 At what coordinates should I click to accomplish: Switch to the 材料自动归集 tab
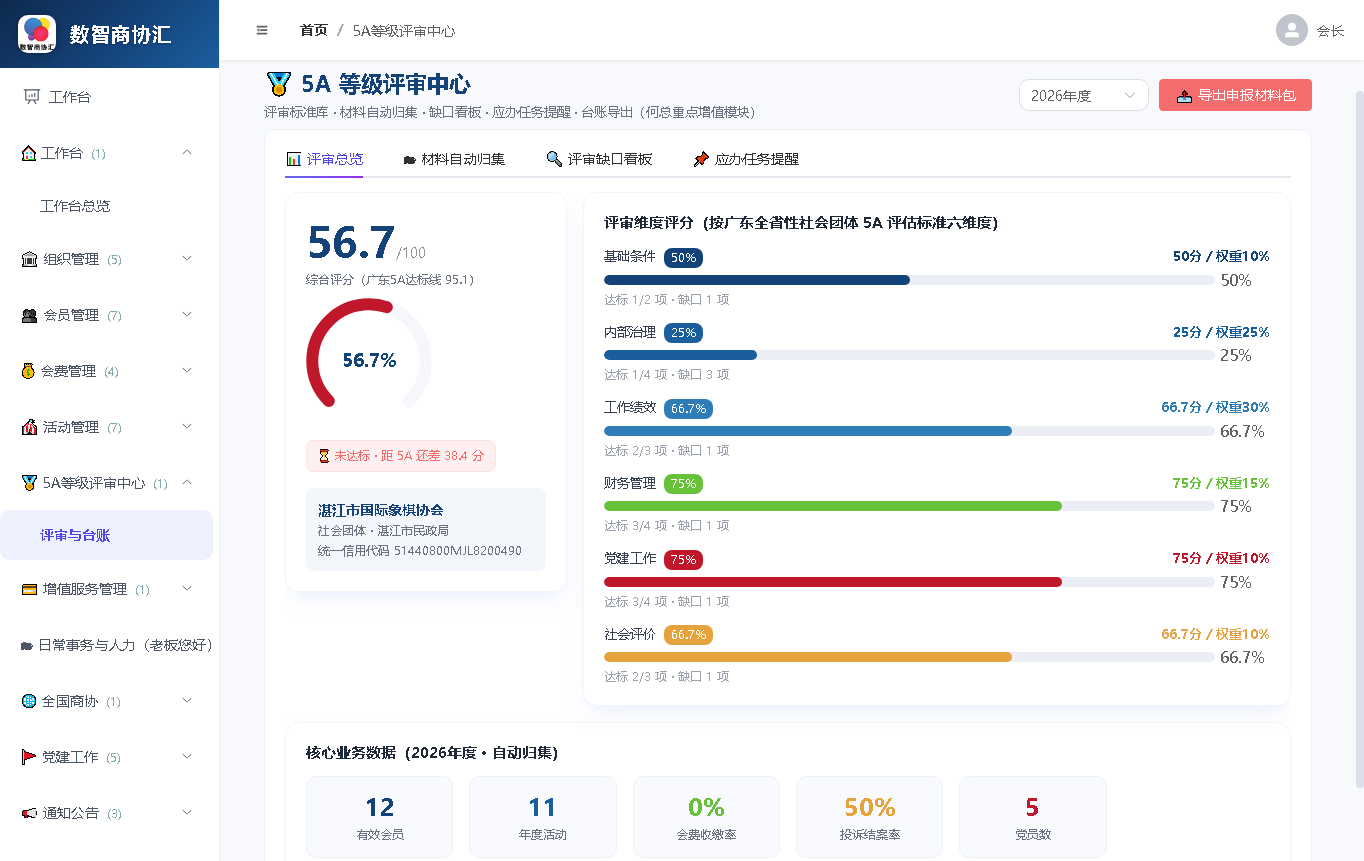coord(454,159)
